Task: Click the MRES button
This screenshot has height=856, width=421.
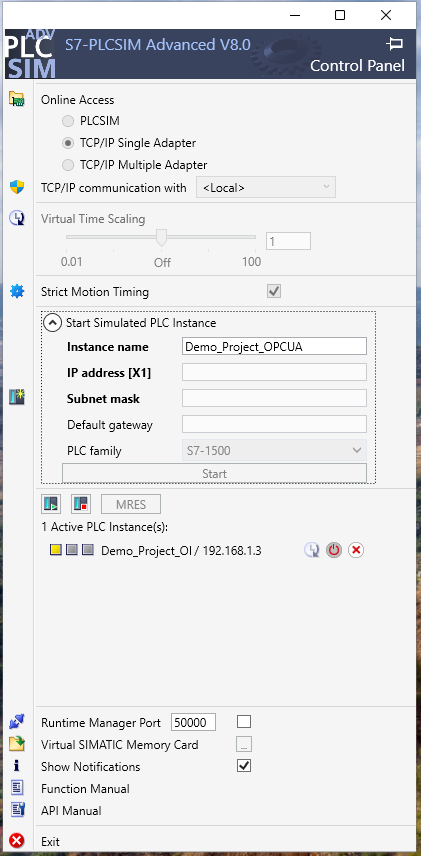Action: pos(131,504)
